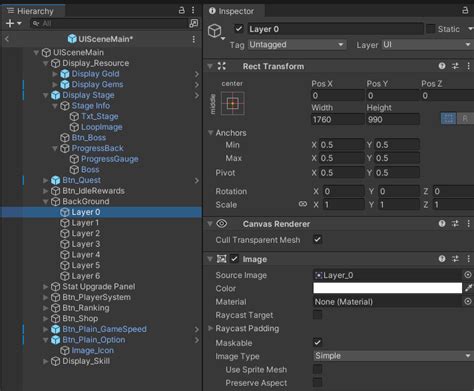Collapse the BackGround tree node arrow
Screen dimensions: 474x391
click(46, 201)
